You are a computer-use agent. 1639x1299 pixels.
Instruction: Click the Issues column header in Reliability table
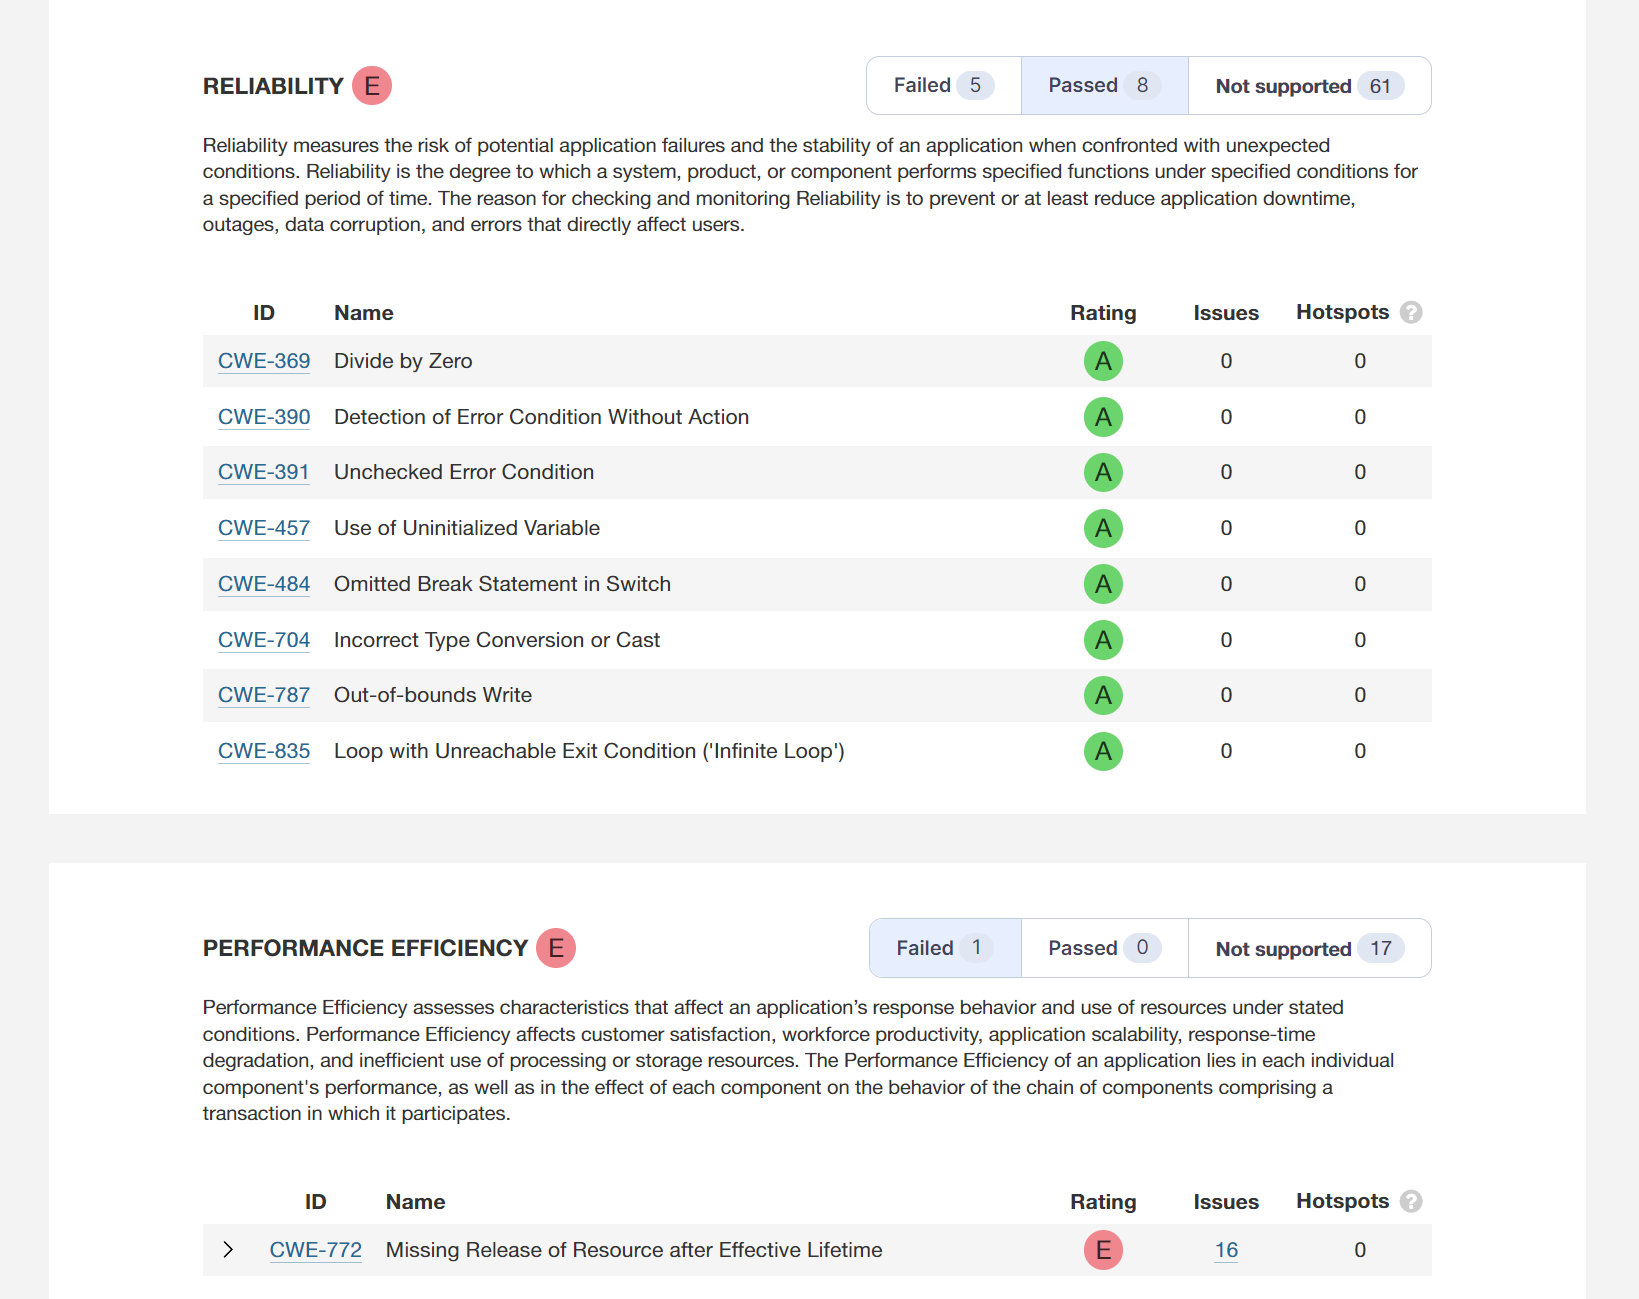click(1226, 313)
